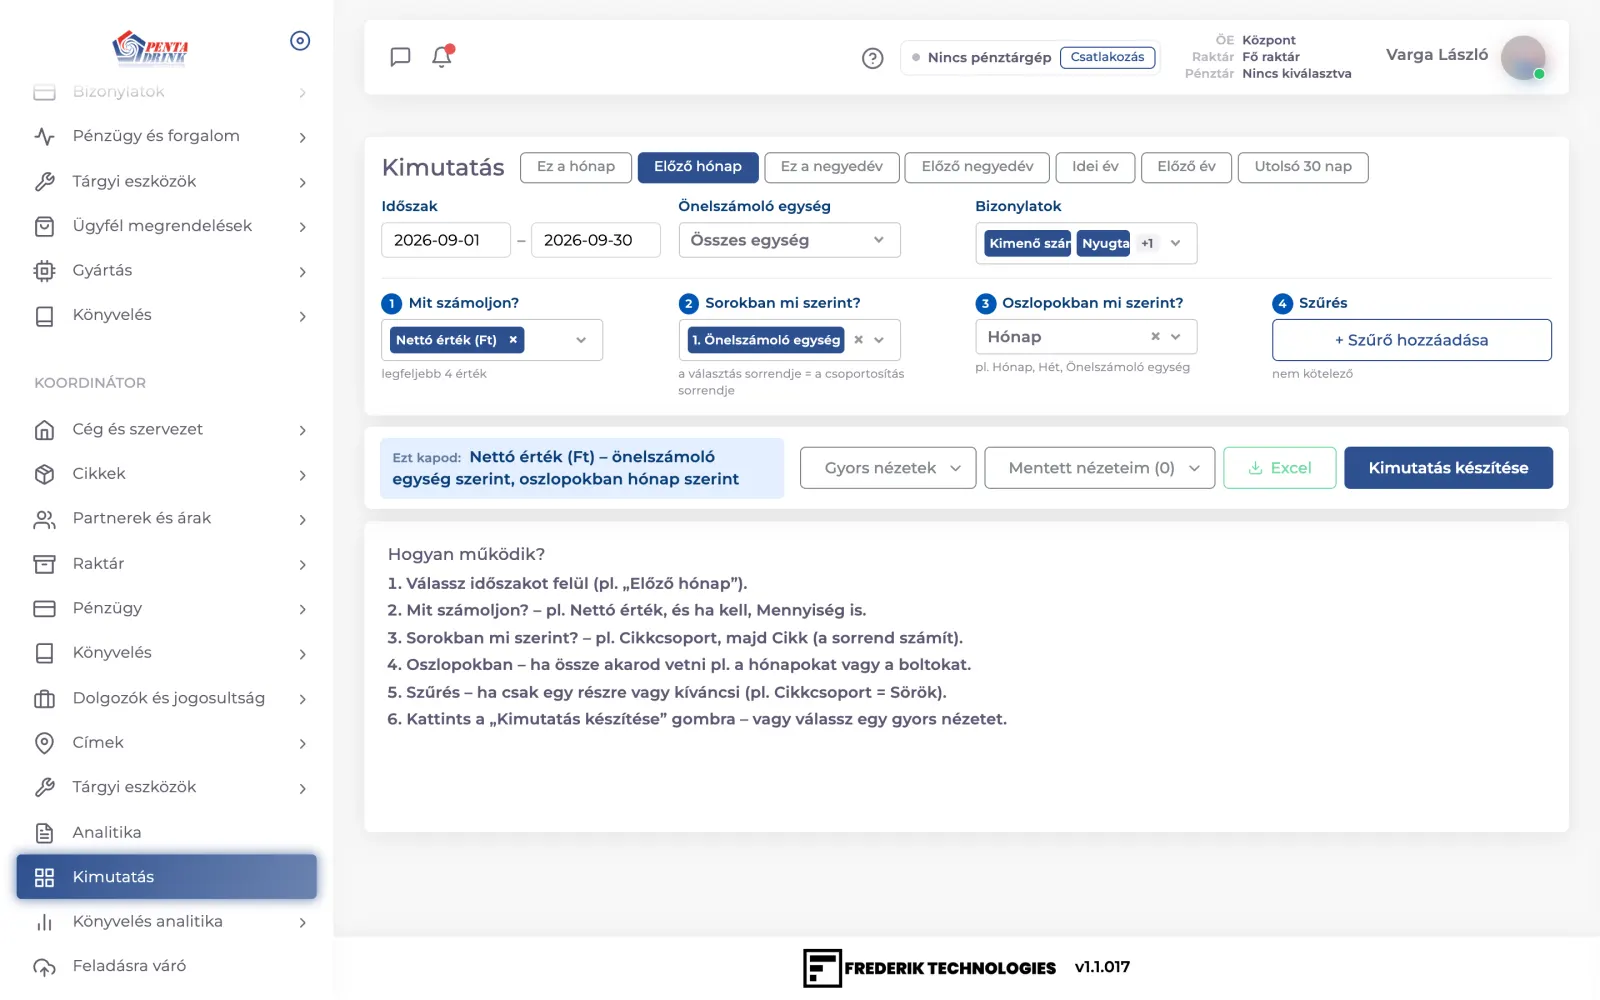
Task: Select the Ez a hónap period
Action: point(576,167)
